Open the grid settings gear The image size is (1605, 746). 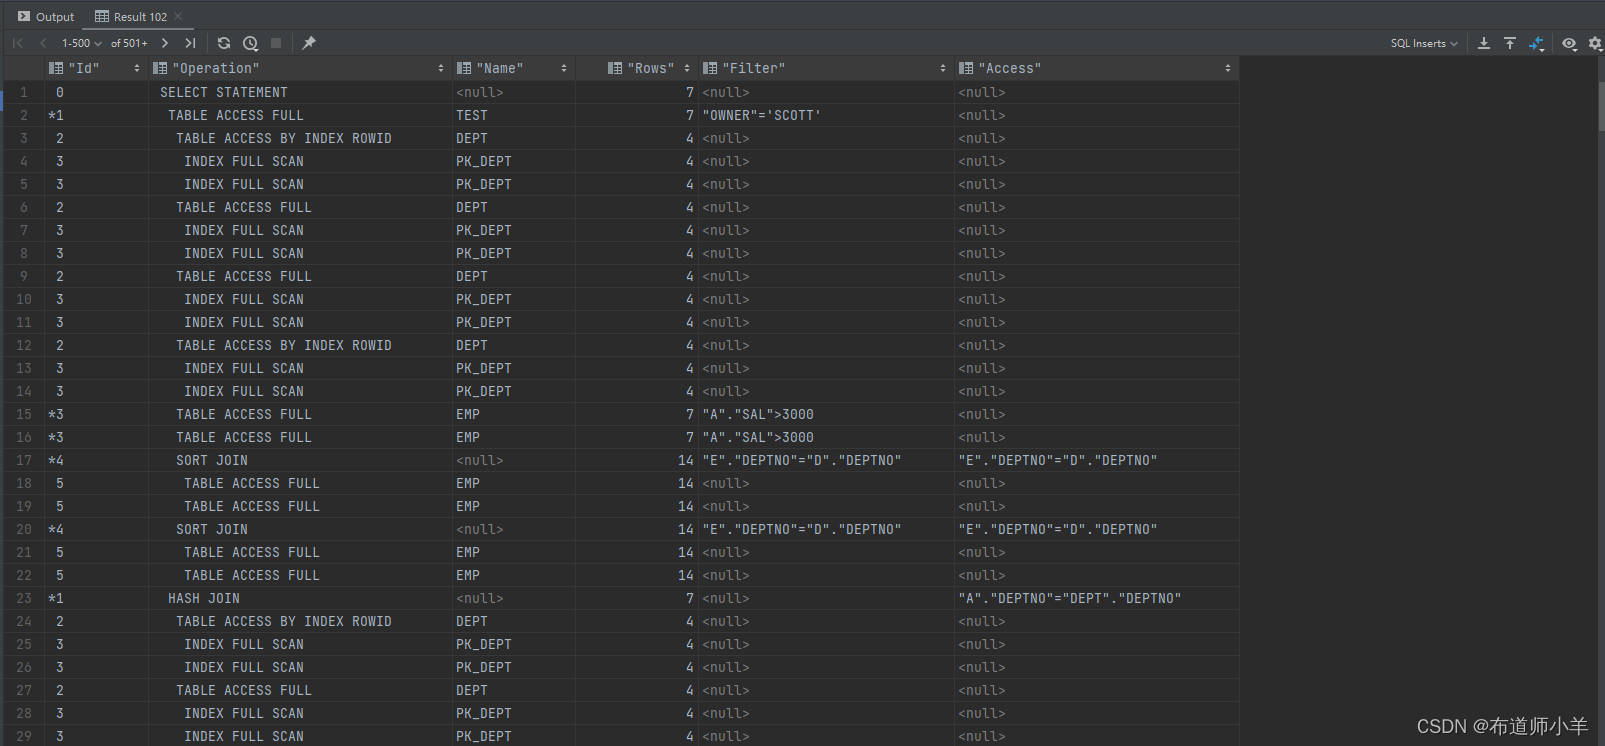(x=1595, y=43)
